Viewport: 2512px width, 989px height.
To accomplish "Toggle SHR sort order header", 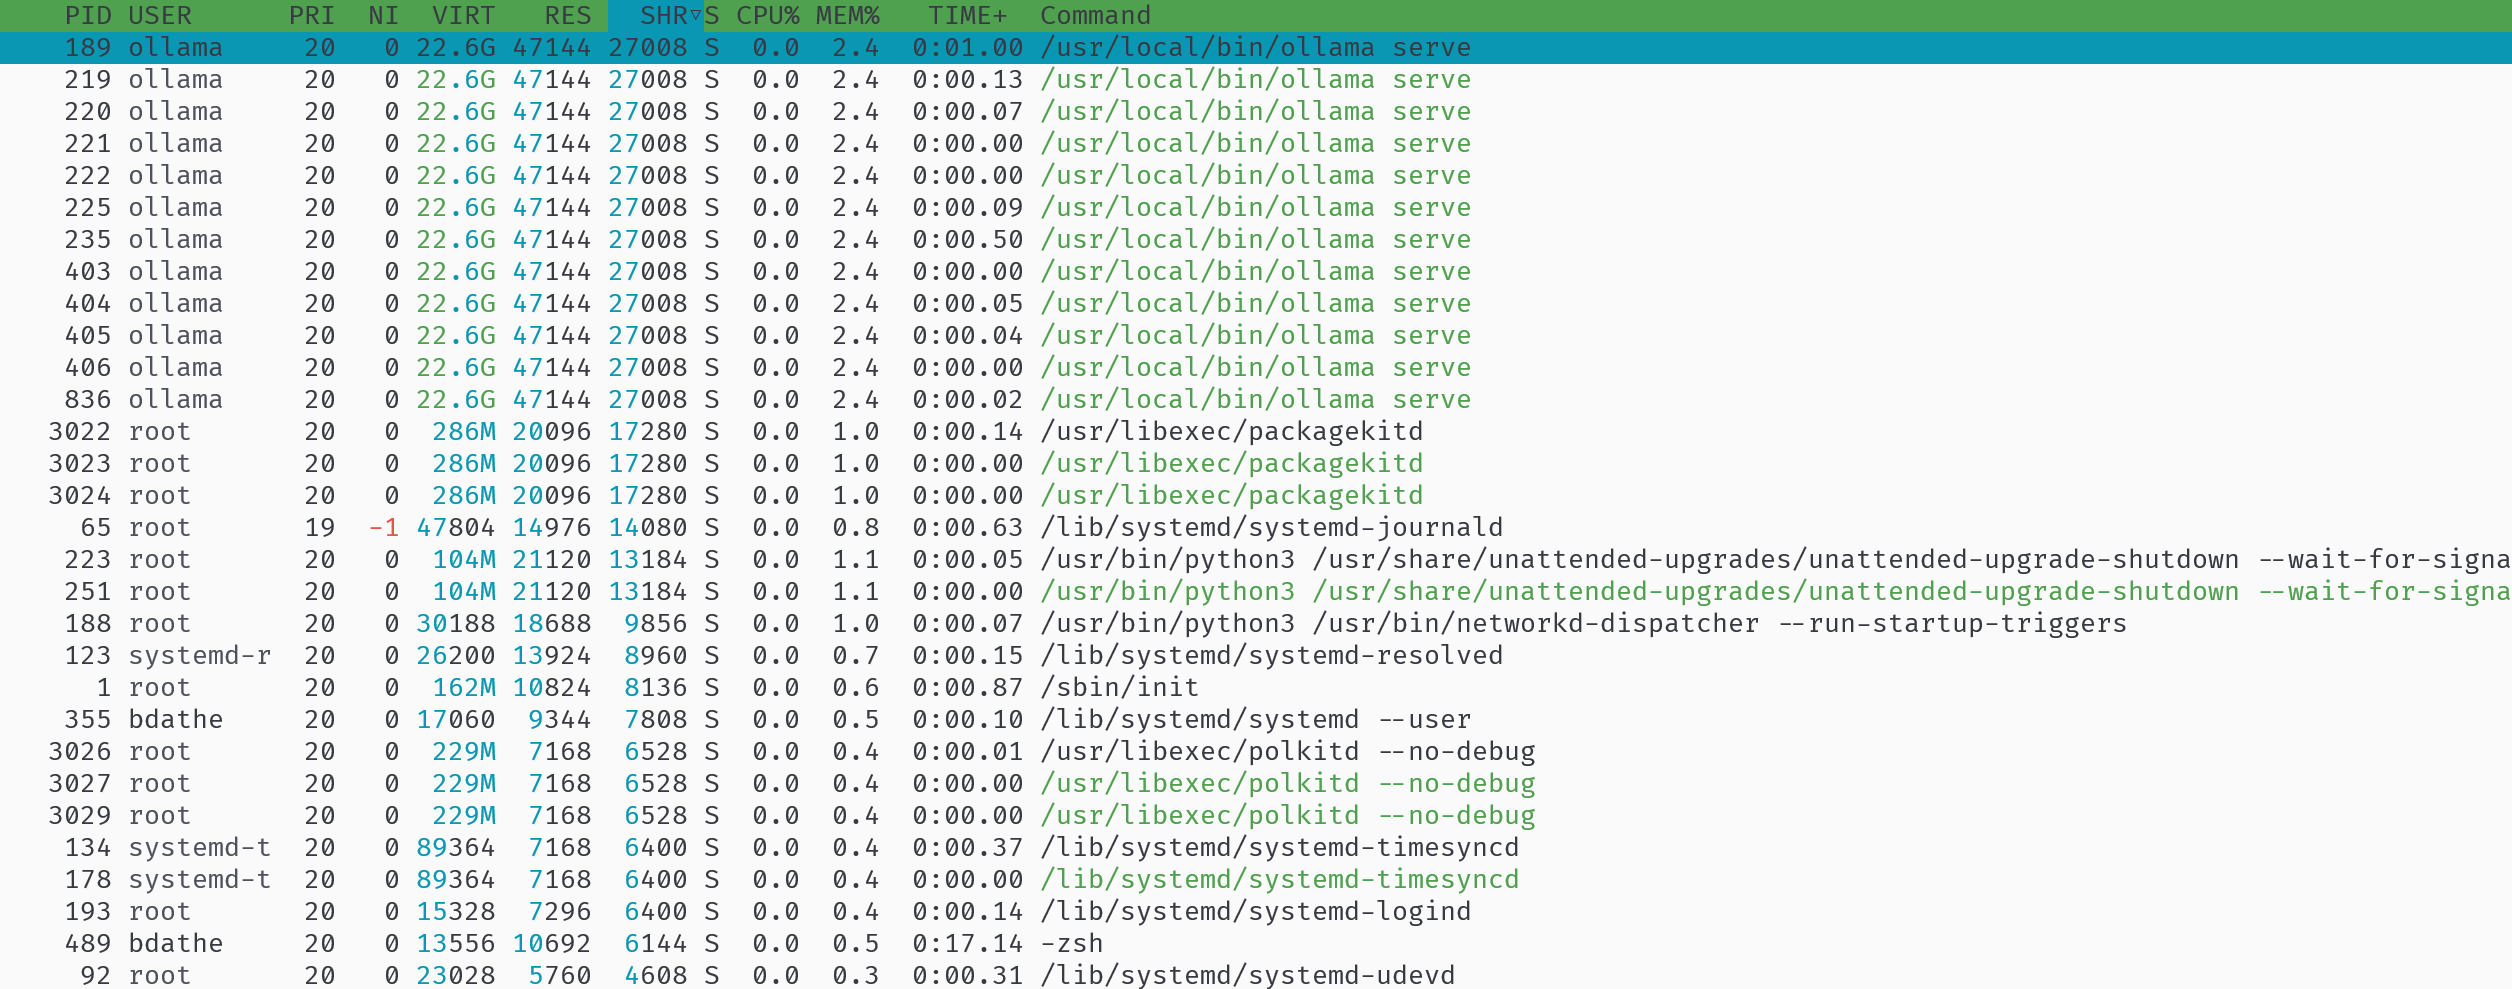I will (655, 16).
